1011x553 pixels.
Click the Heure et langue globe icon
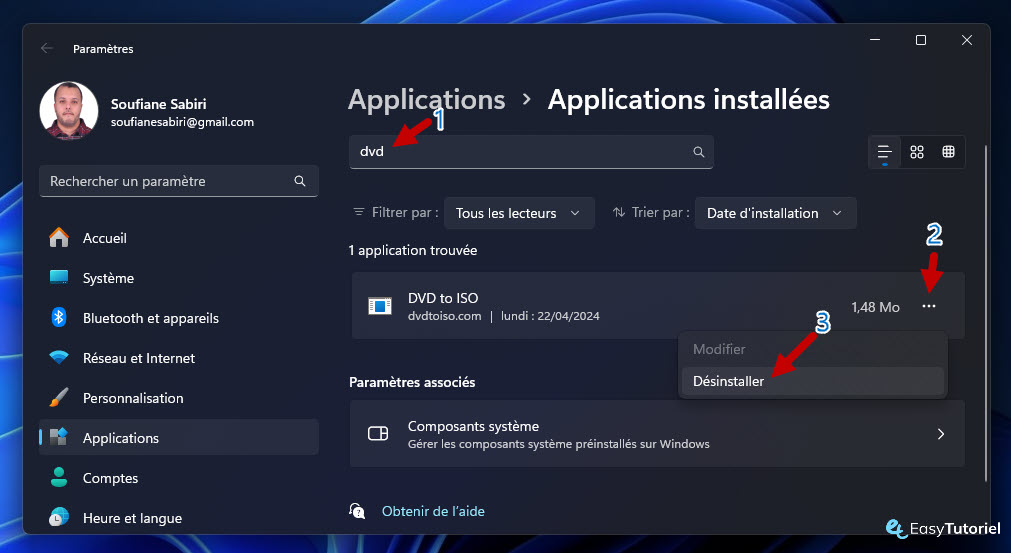pos(59,518)
